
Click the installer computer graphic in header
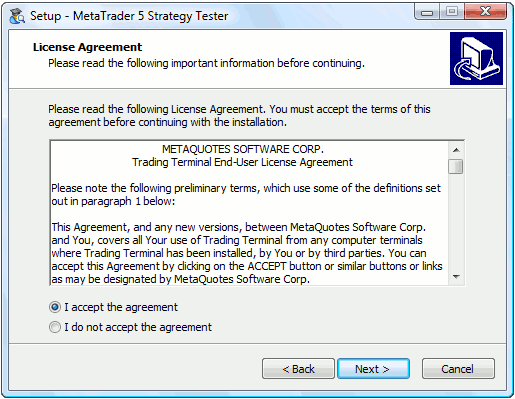coord(476,58)
